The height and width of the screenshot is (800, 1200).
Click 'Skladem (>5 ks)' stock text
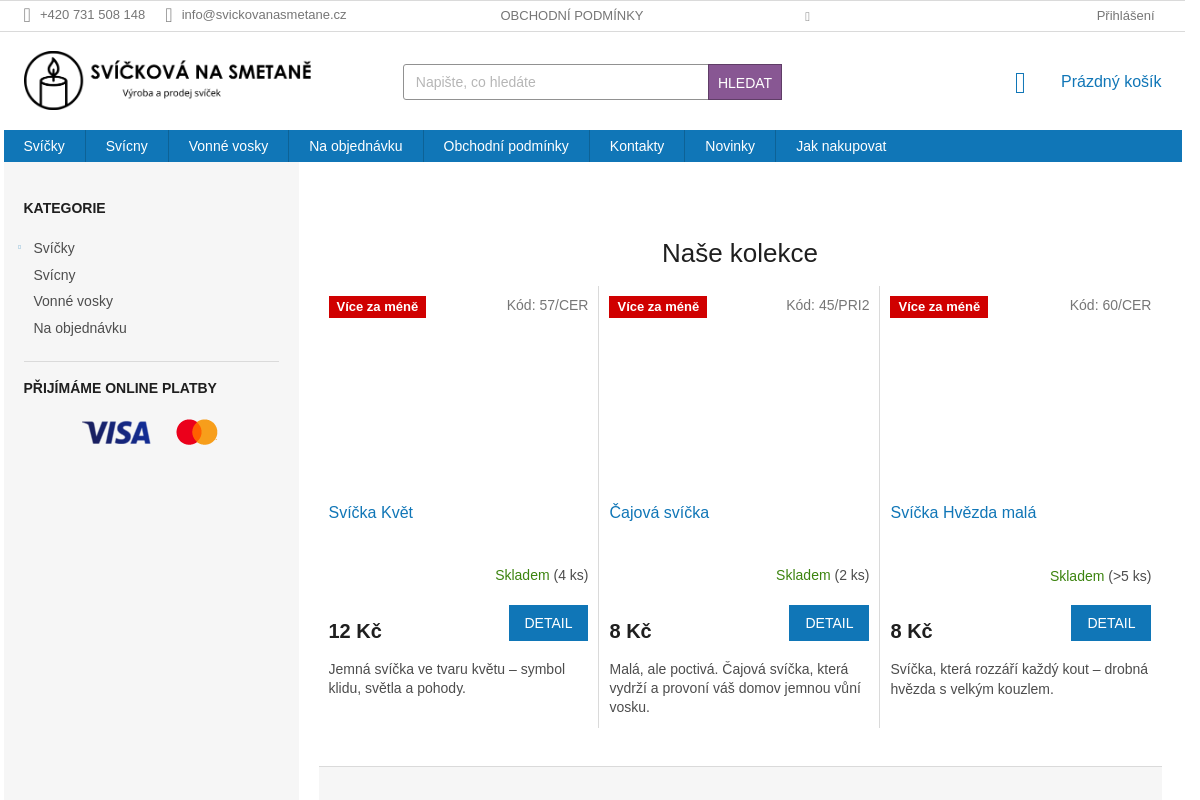(1100, 576)
